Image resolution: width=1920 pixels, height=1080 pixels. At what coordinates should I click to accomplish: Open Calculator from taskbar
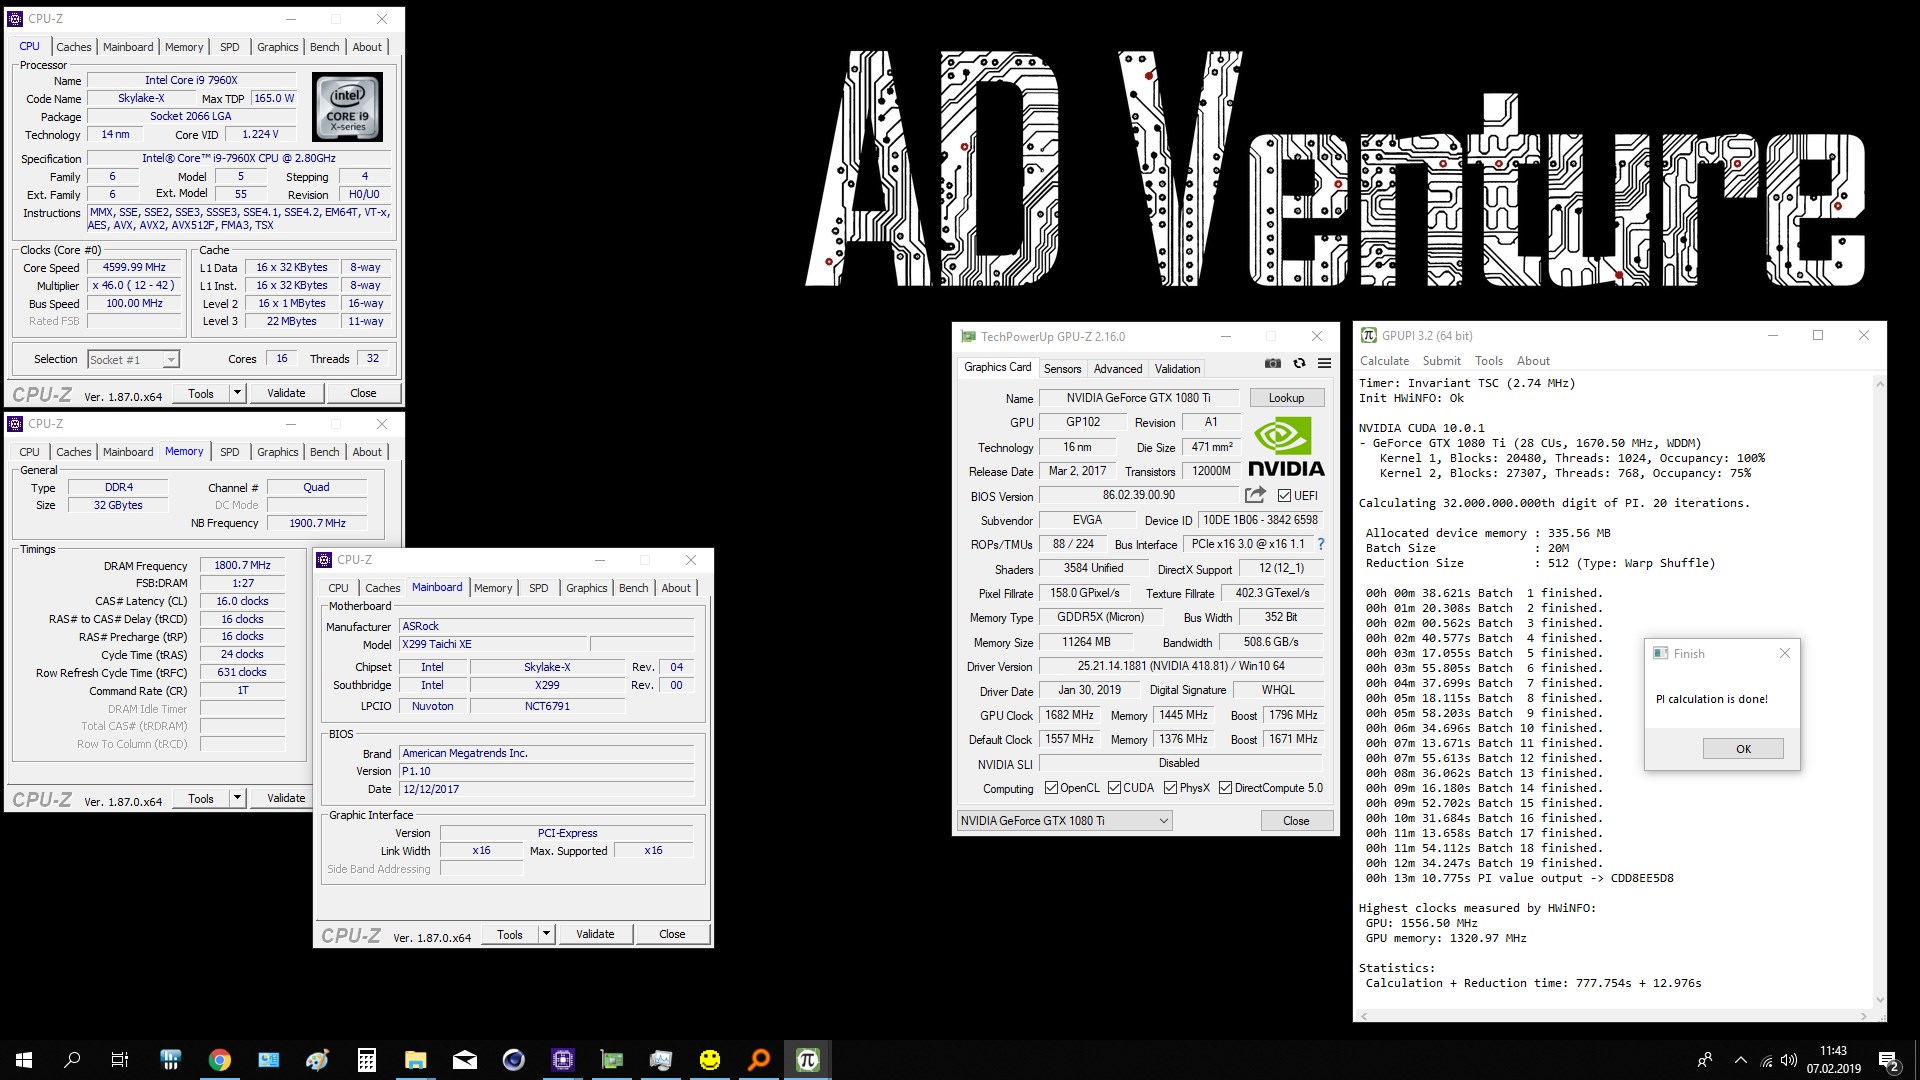(x=366, y=1060)
